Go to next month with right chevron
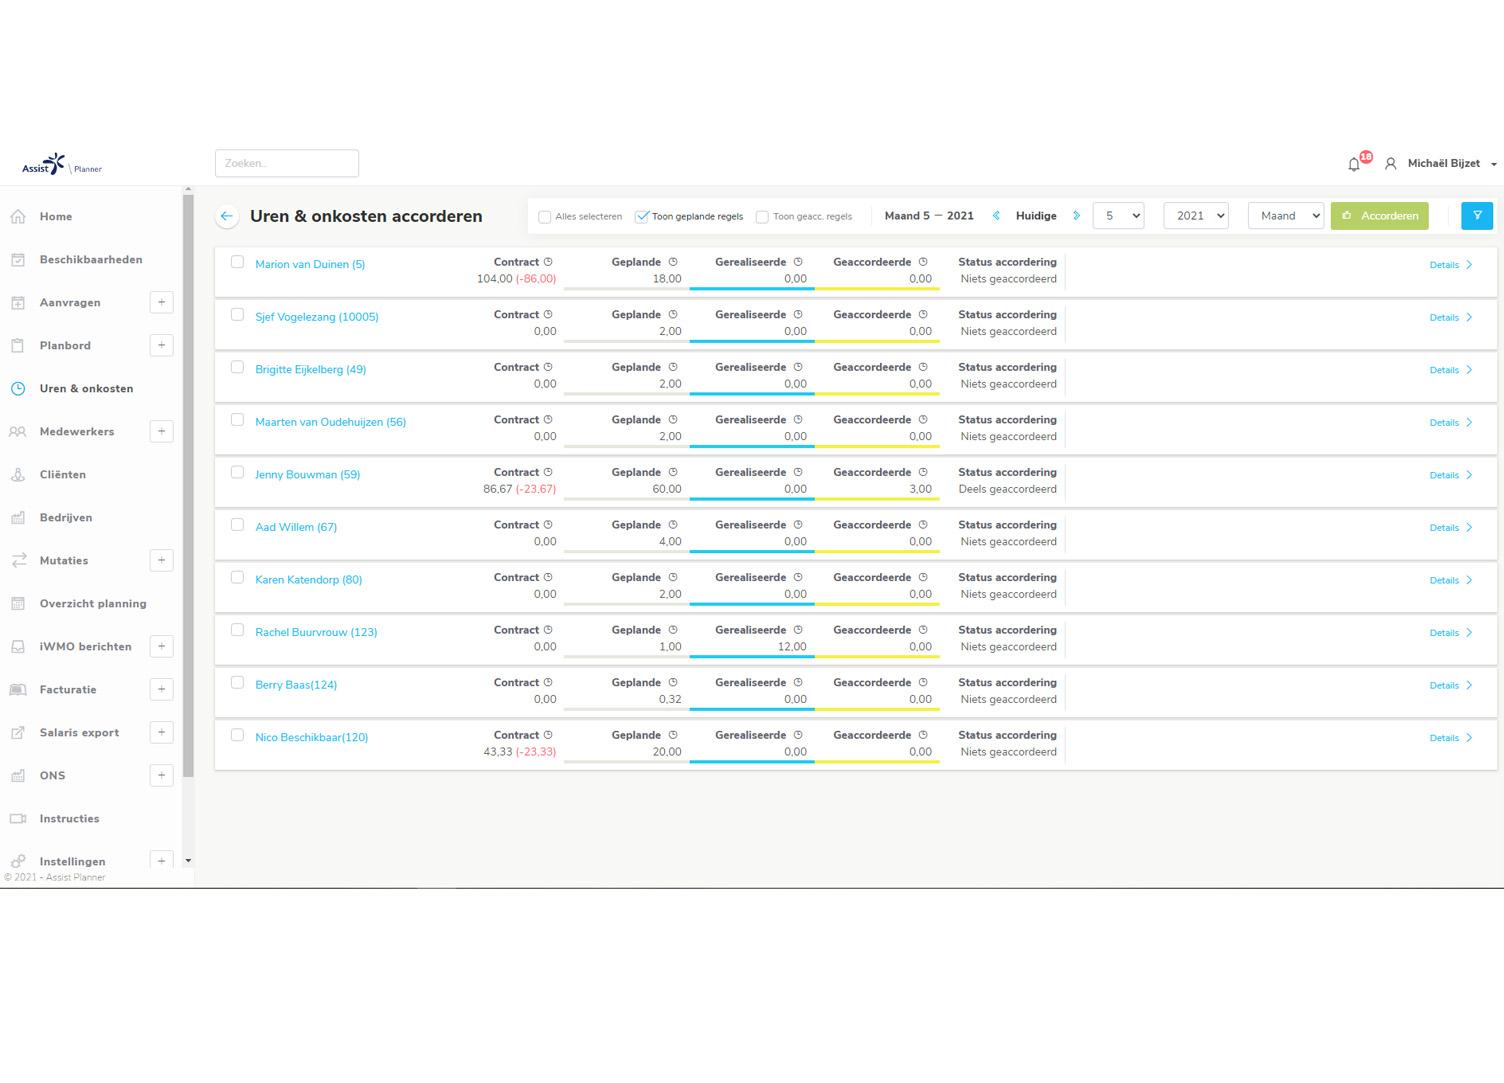Image resolution: width=1504 pixels, height=1083 pixels. 1076,216
